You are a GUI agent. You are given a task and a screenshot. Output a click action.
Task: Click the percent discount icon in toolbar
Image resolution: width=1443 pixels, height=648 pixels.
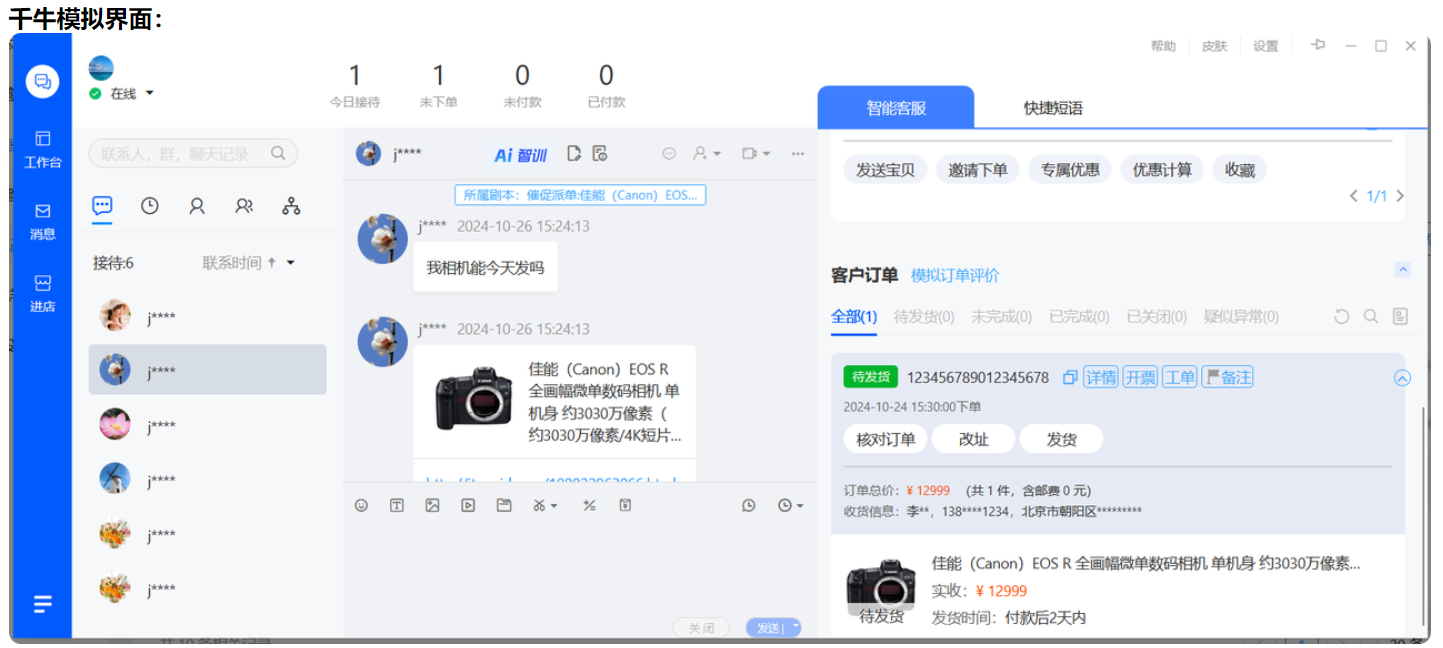(589, 505)
